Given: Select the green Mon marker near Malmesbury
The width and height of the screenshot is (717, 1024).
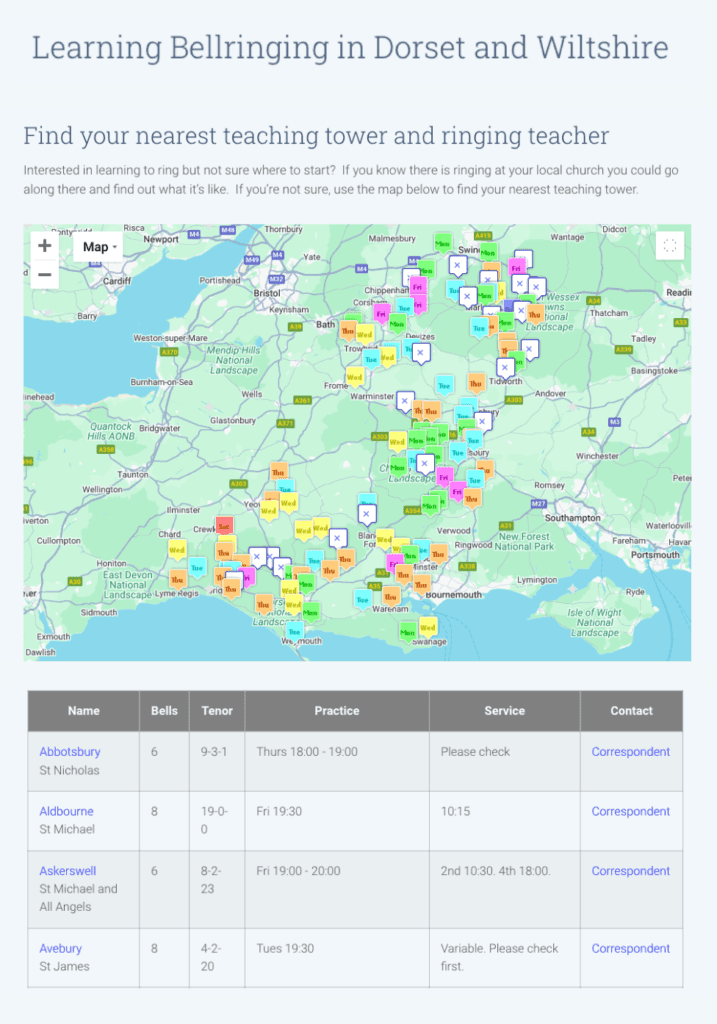Looking at the screenshot, I should [442, 241].
